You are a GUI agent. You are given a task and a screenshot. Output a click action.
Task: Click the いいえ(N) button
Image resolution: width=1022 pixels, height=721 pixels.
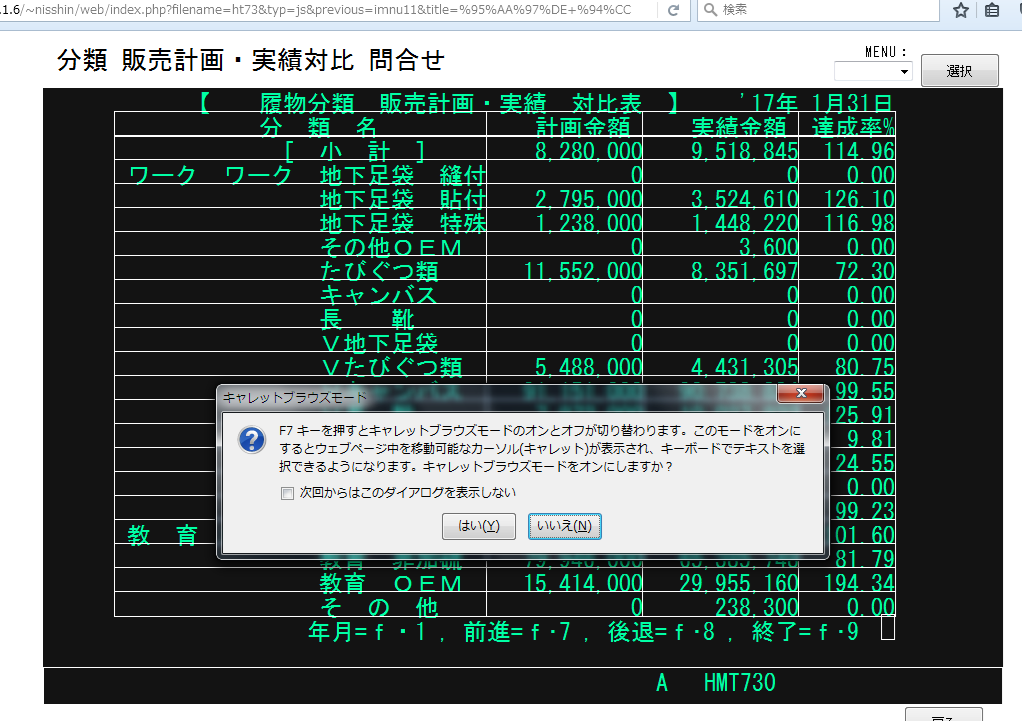[x=564, y=526]
